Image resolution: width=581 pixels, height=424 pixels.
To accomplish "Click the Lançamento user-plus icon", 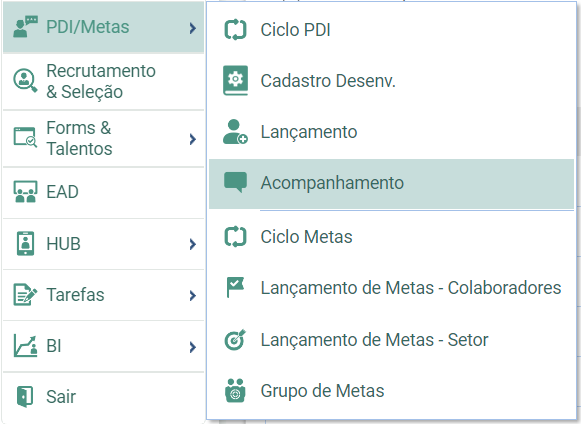I will point(235,132).
